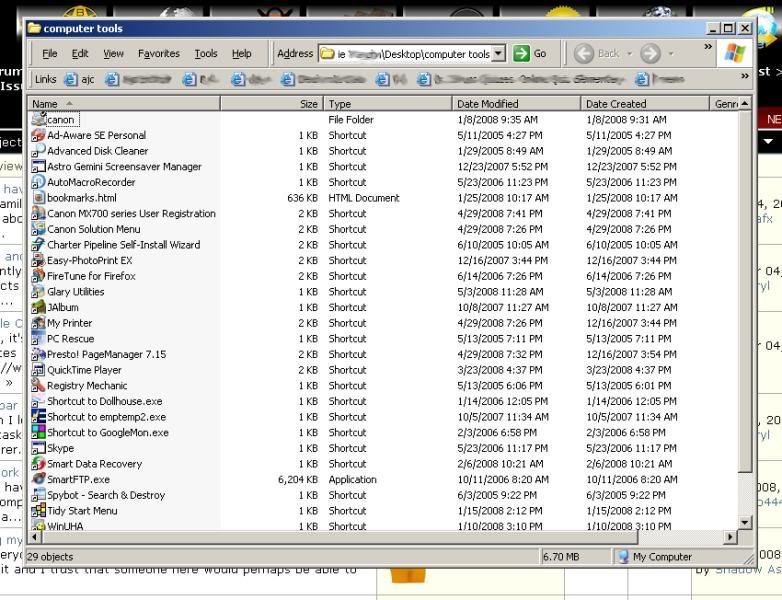This screenshot has width=782, height=600.
Task: Click the PC Rescue icon
Action: tap(38, 338)
